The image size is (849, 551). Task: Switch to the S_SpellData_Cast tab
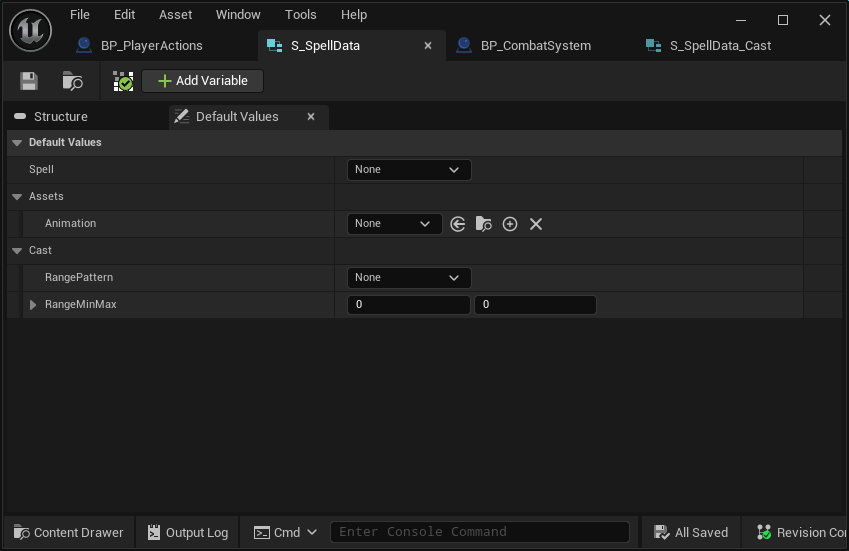[x=720, y=45]
